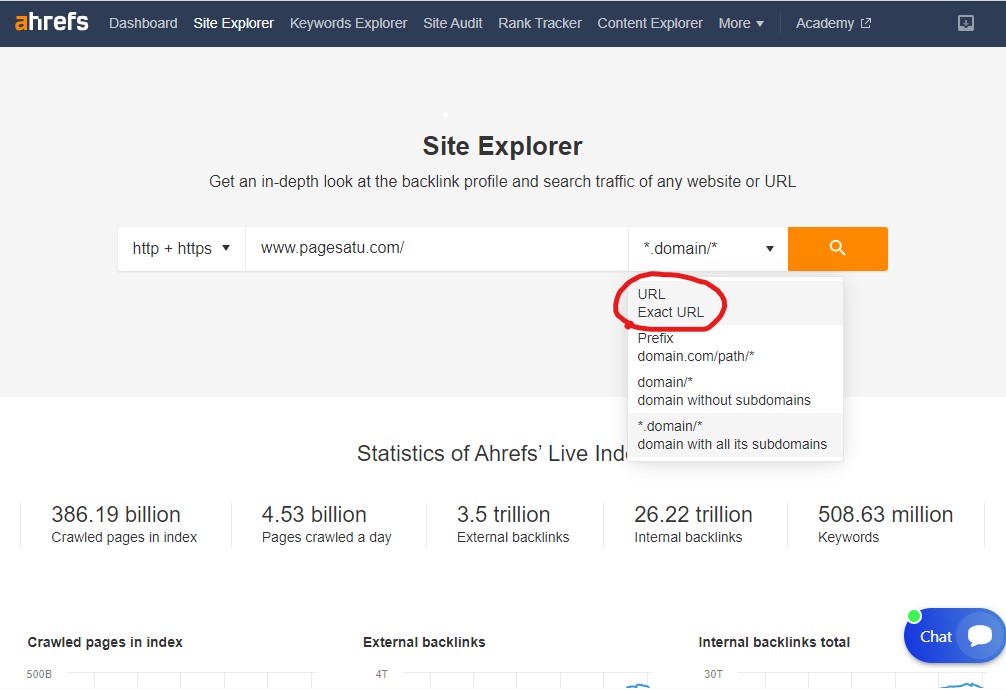The height and width of the screenshot is (690, 1006).
Task: Click the 500B axis label
Action: (x=39, y=674)
